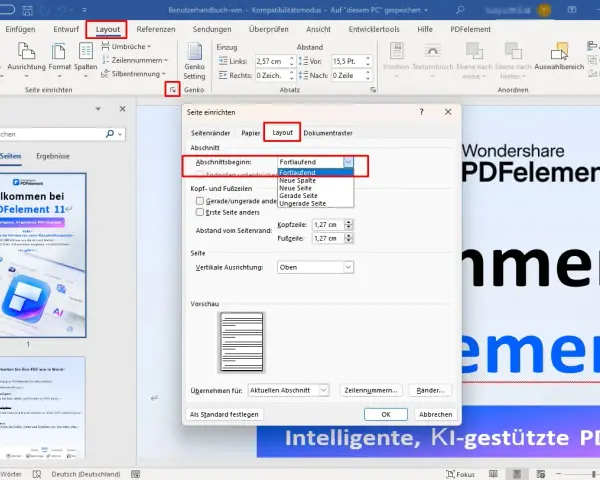This screenshot has height=480, width=600.
Task: Open the PDFelement ribbon tab
Action: point(470,29)
